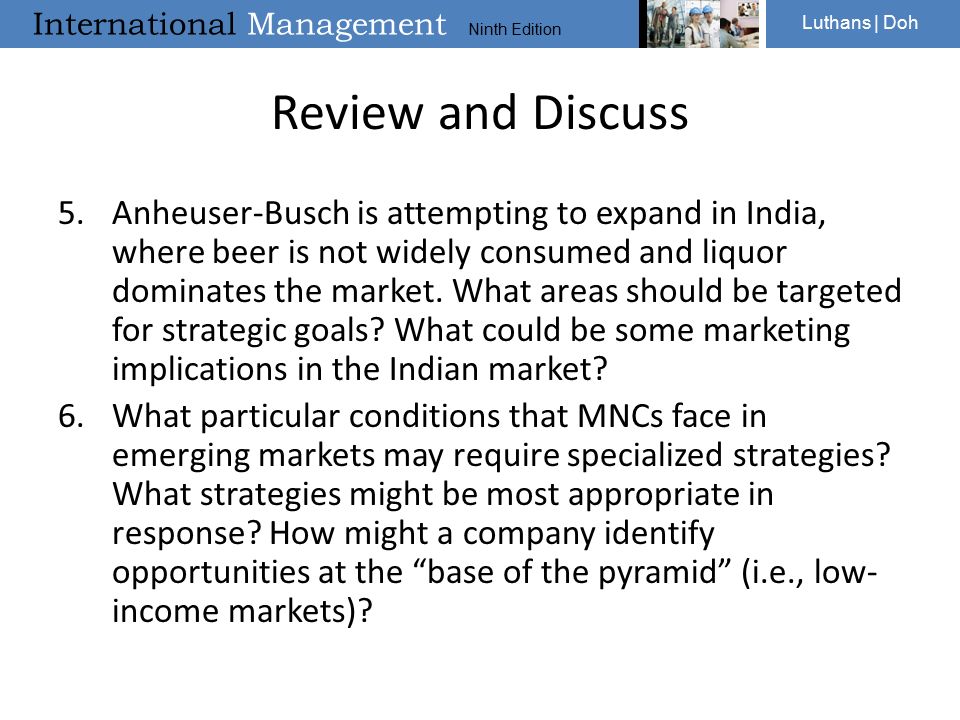Click the line 'income markets)?'
The image size is (960, 720).
(242, 612)
